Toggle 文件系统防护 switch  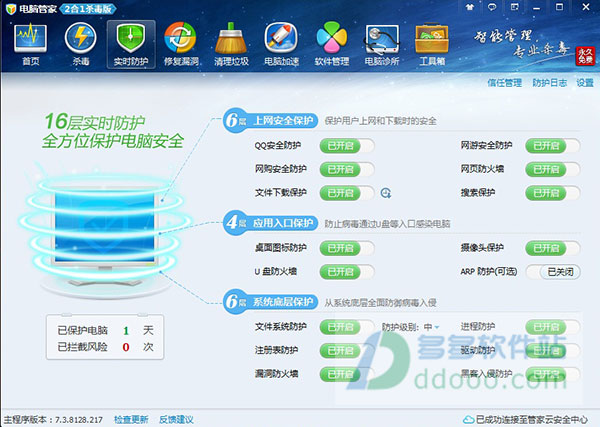[347, 327]
